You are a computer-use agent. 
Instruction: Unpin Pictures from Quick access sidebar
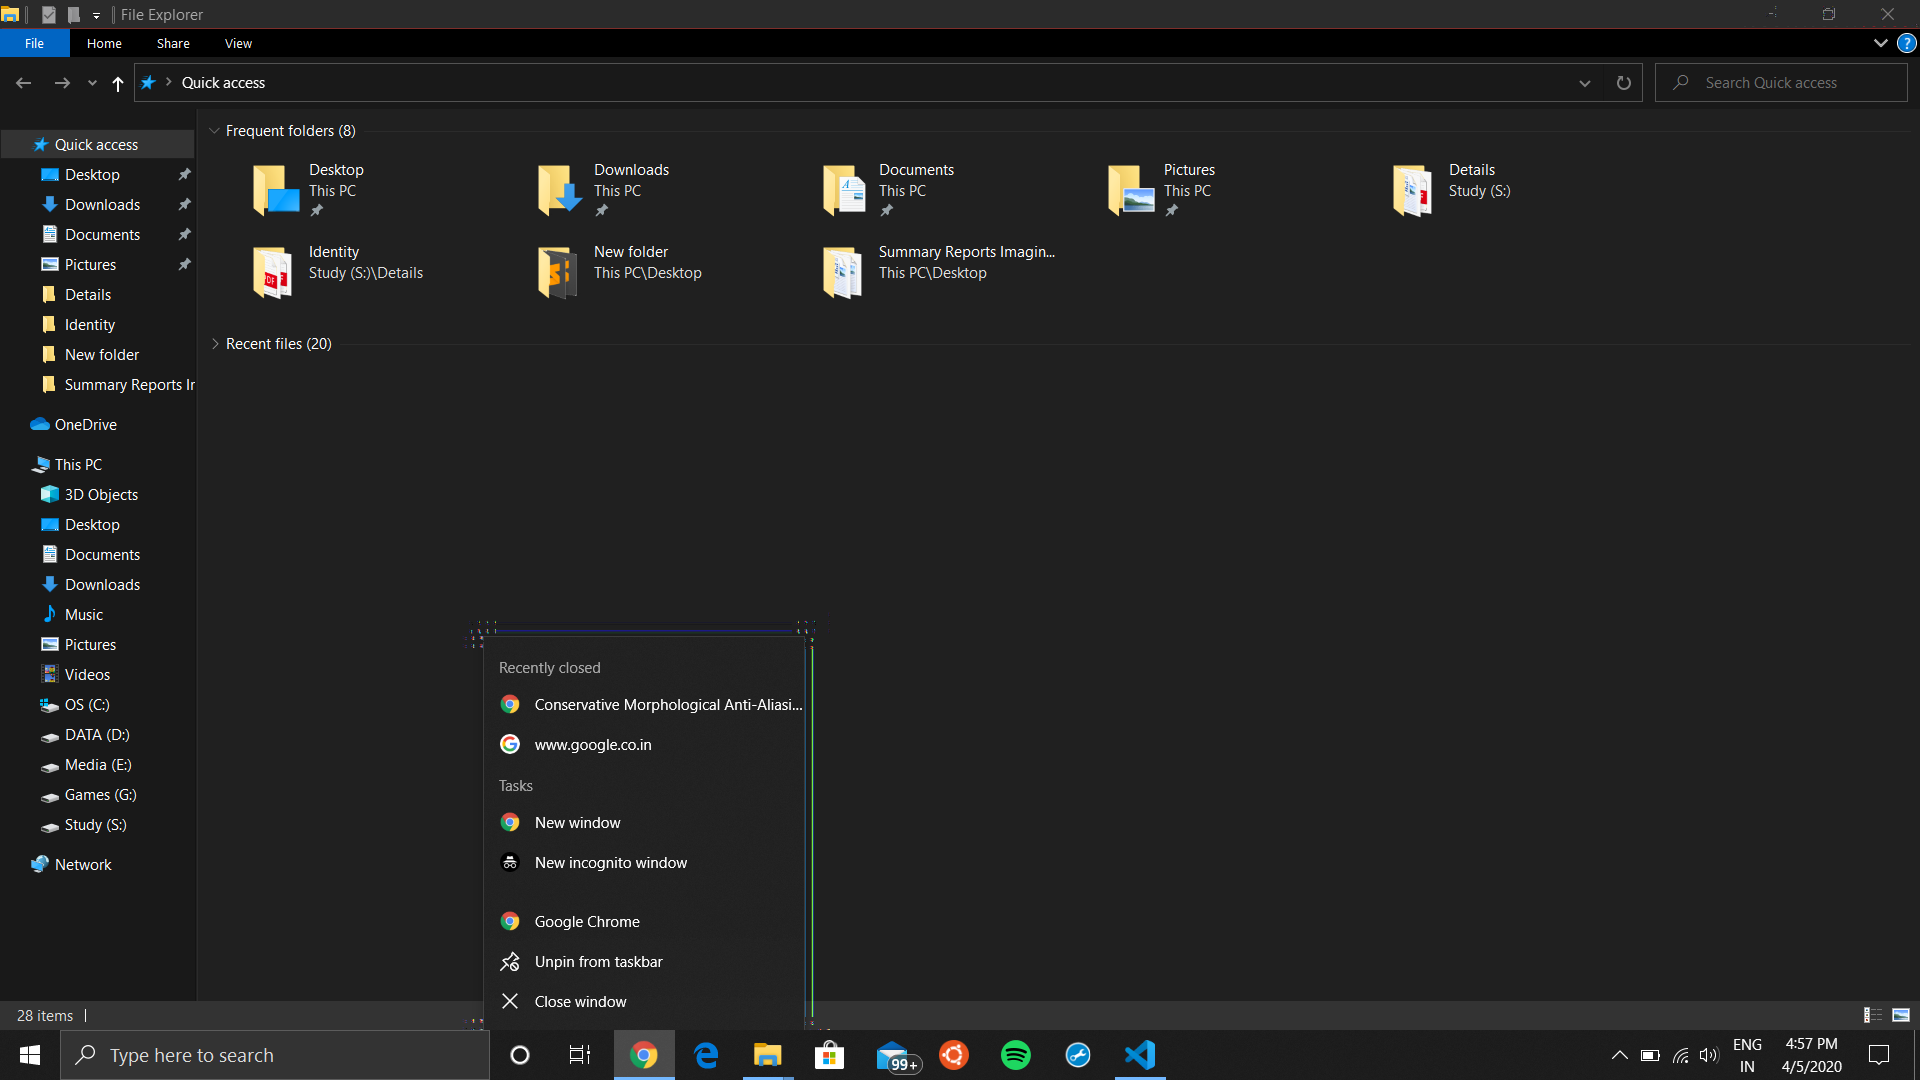184,264
